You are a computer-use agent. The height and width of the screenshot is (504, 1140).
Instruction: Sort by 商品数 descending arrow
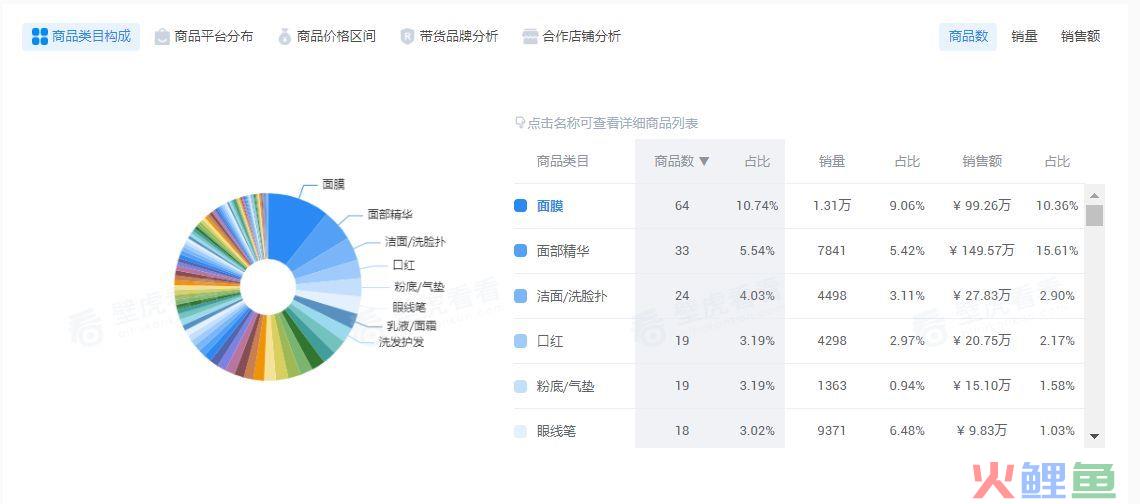[x=704, y=161]
